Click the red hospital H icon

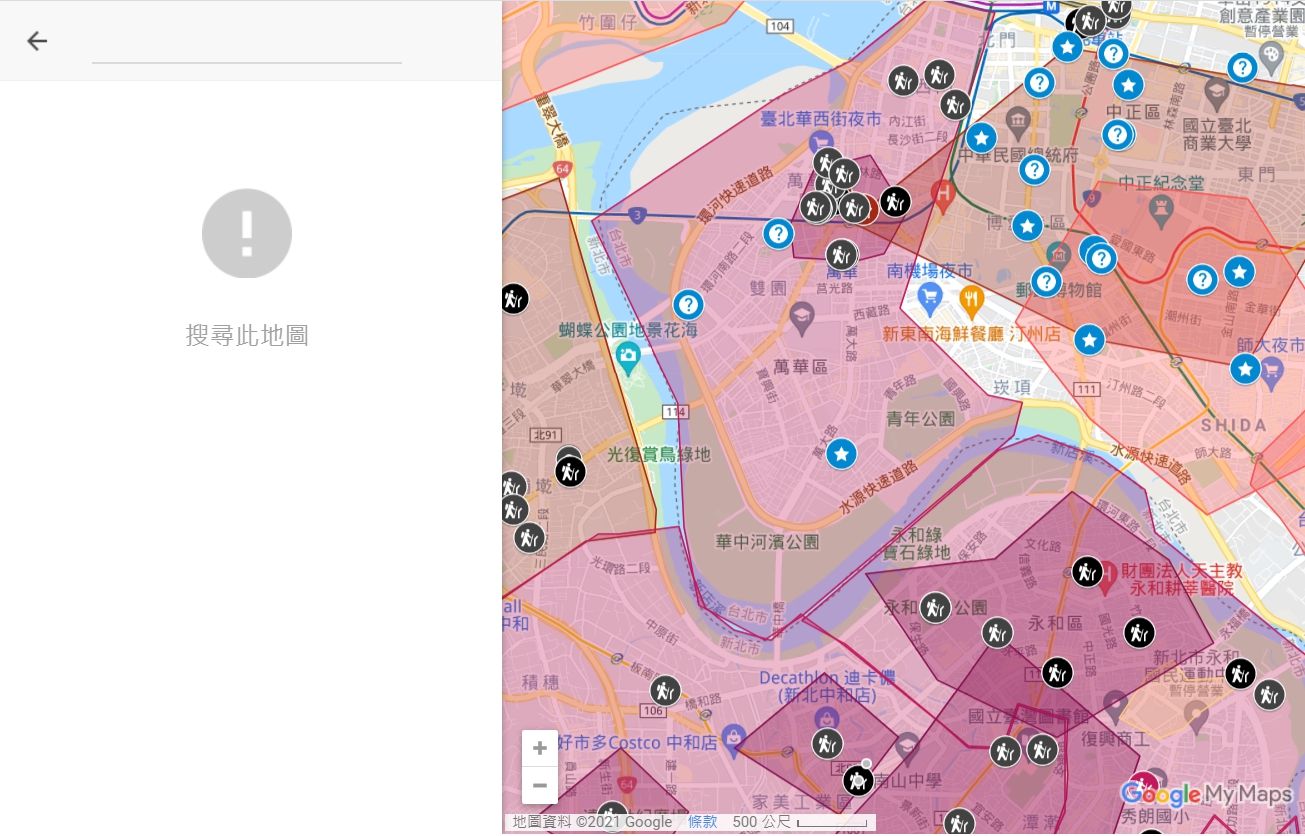point(941,191)
